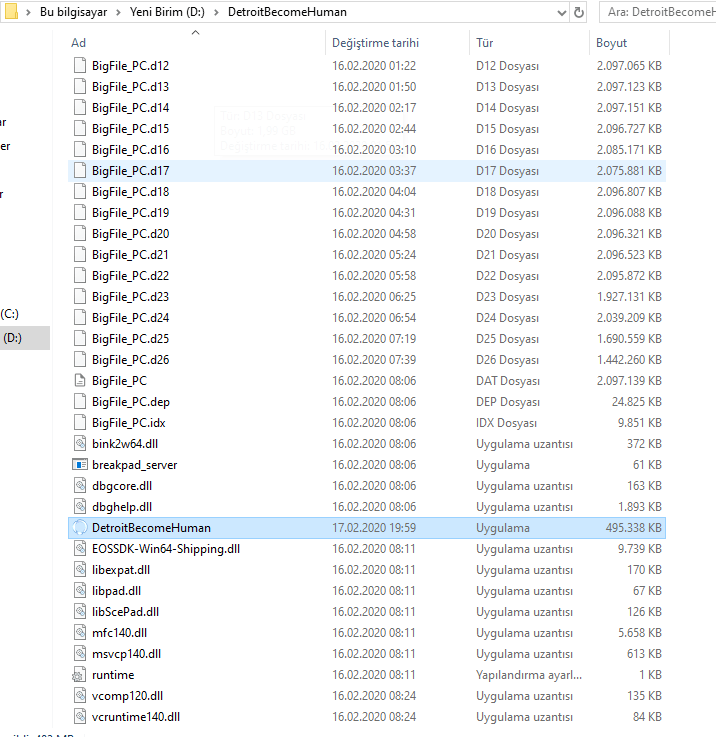This screenshot has height=737, width=716.
Task: Click the libScePad.dll file icon
Action: (x=80, y=612)
